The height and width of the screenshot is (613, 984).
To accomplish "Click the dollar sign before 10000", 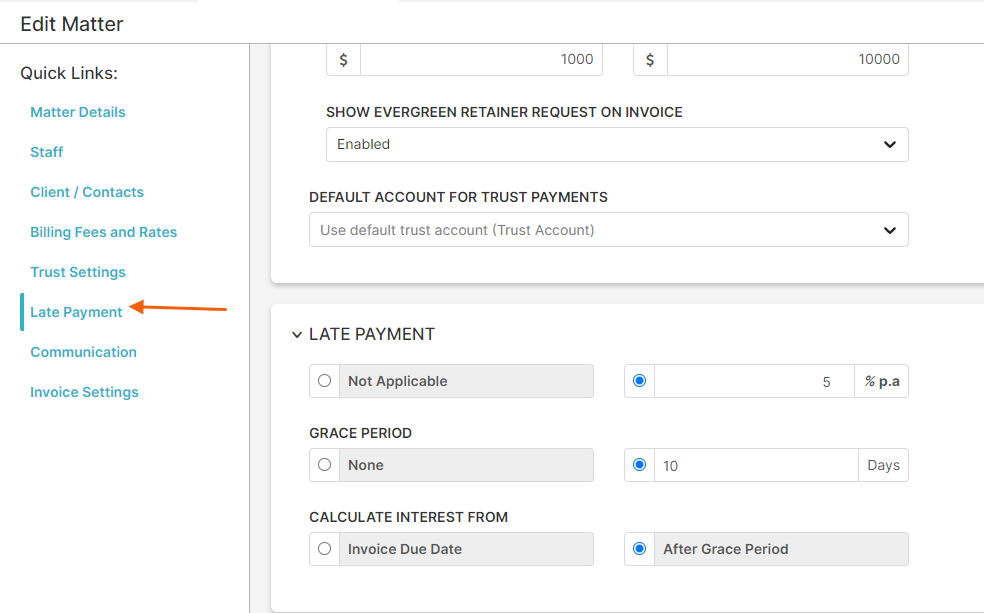I will pyautogui.click(x=650, y=60).
